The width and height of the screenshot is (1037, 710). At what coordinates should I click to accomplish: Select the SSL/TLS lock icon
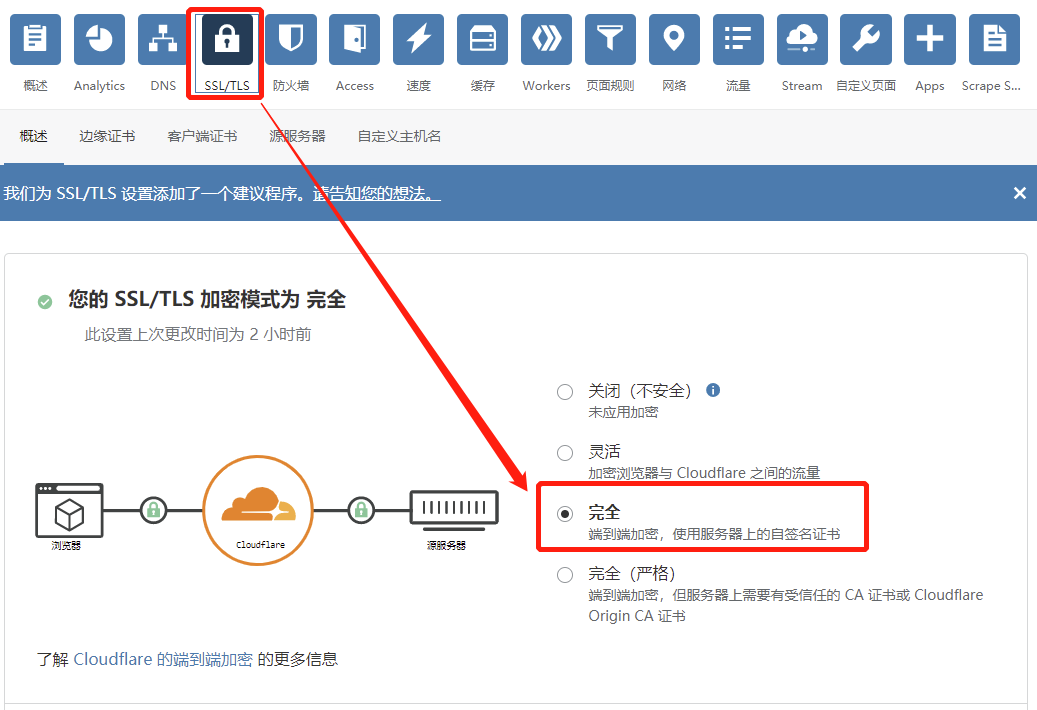pos(225,39)
